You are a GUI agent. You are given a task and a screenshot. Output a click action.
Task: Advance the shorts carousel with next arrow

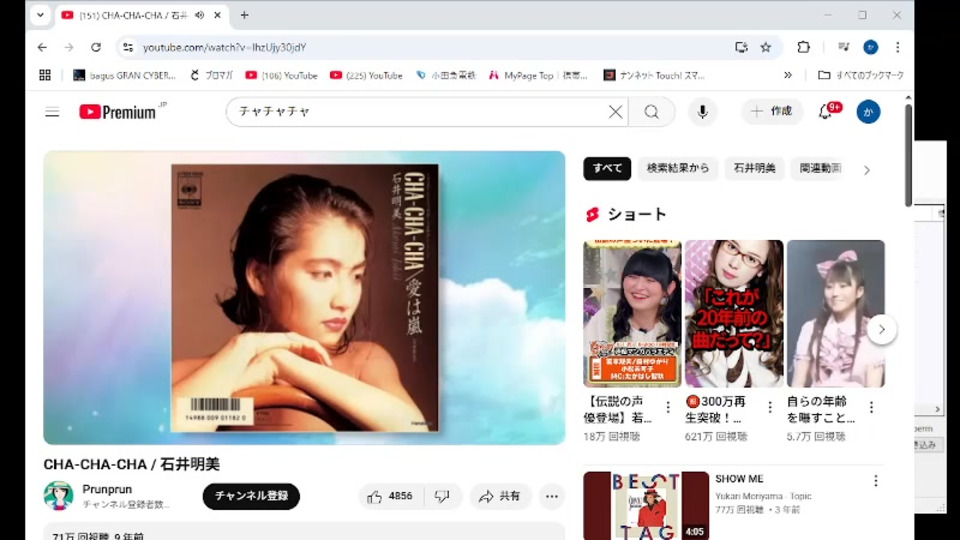pos(882,329)
